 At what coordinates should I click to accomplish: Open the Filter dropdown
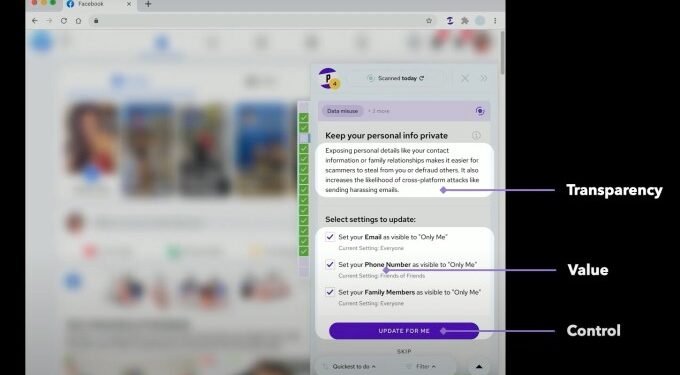click(x=426, y=367)
